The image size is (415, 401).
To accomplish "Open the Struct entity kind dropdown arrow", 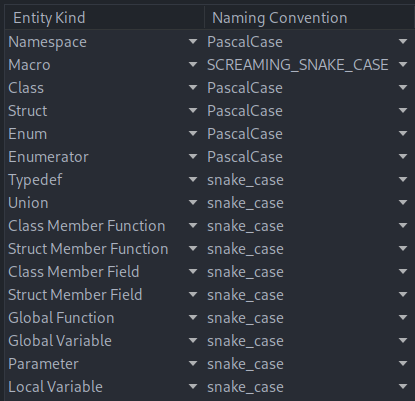I will tap(193, 111).
